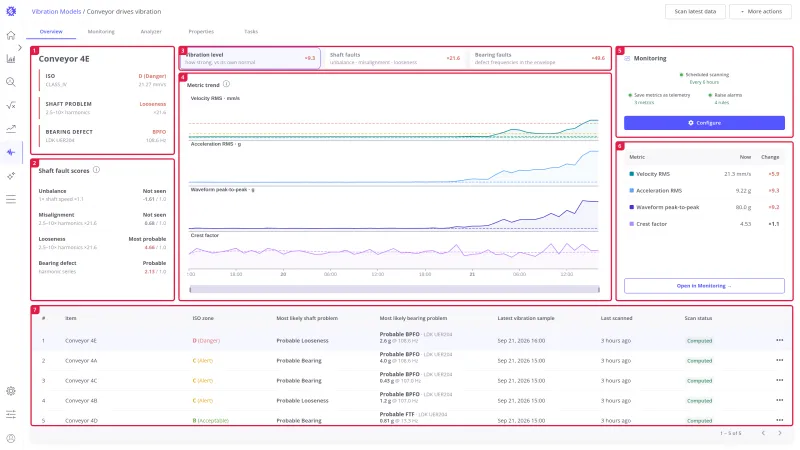800x450 pixels.
Task: Select the Conveyor 4D table row name
Action: tap(81, 420)
